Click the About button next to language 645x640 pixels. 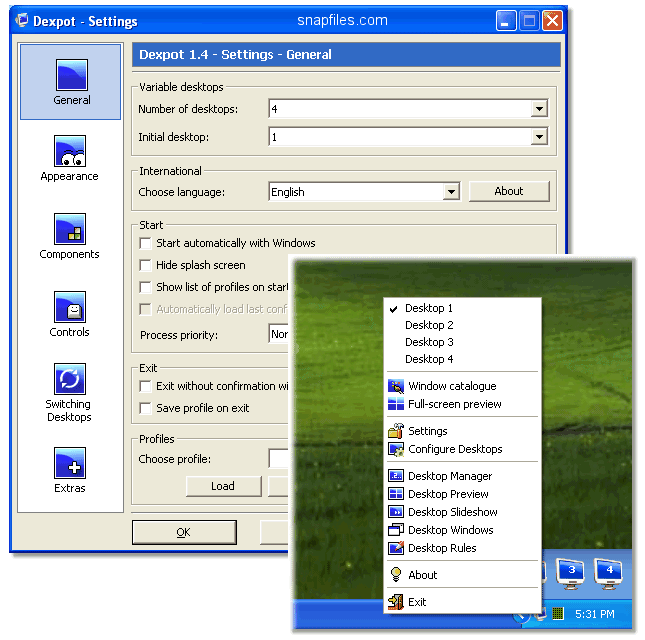pyautogui.click(x=509, y=191)
